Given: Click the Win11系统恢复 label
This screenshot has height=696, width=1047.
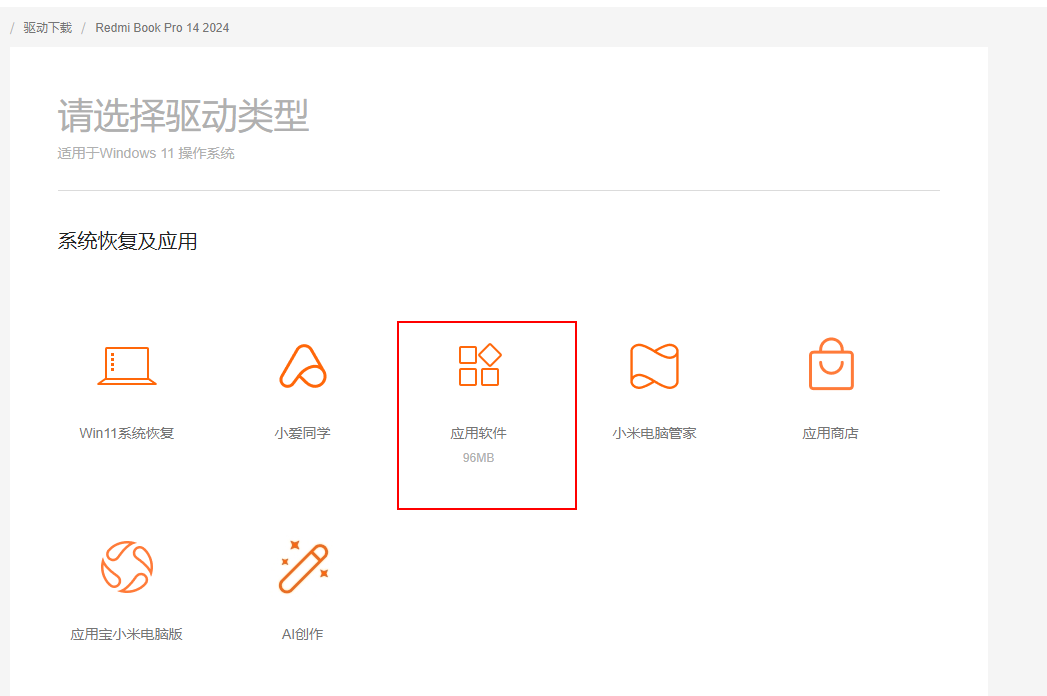Looking at the screenshot, I should pyautogui.click(x=127, y=433).
